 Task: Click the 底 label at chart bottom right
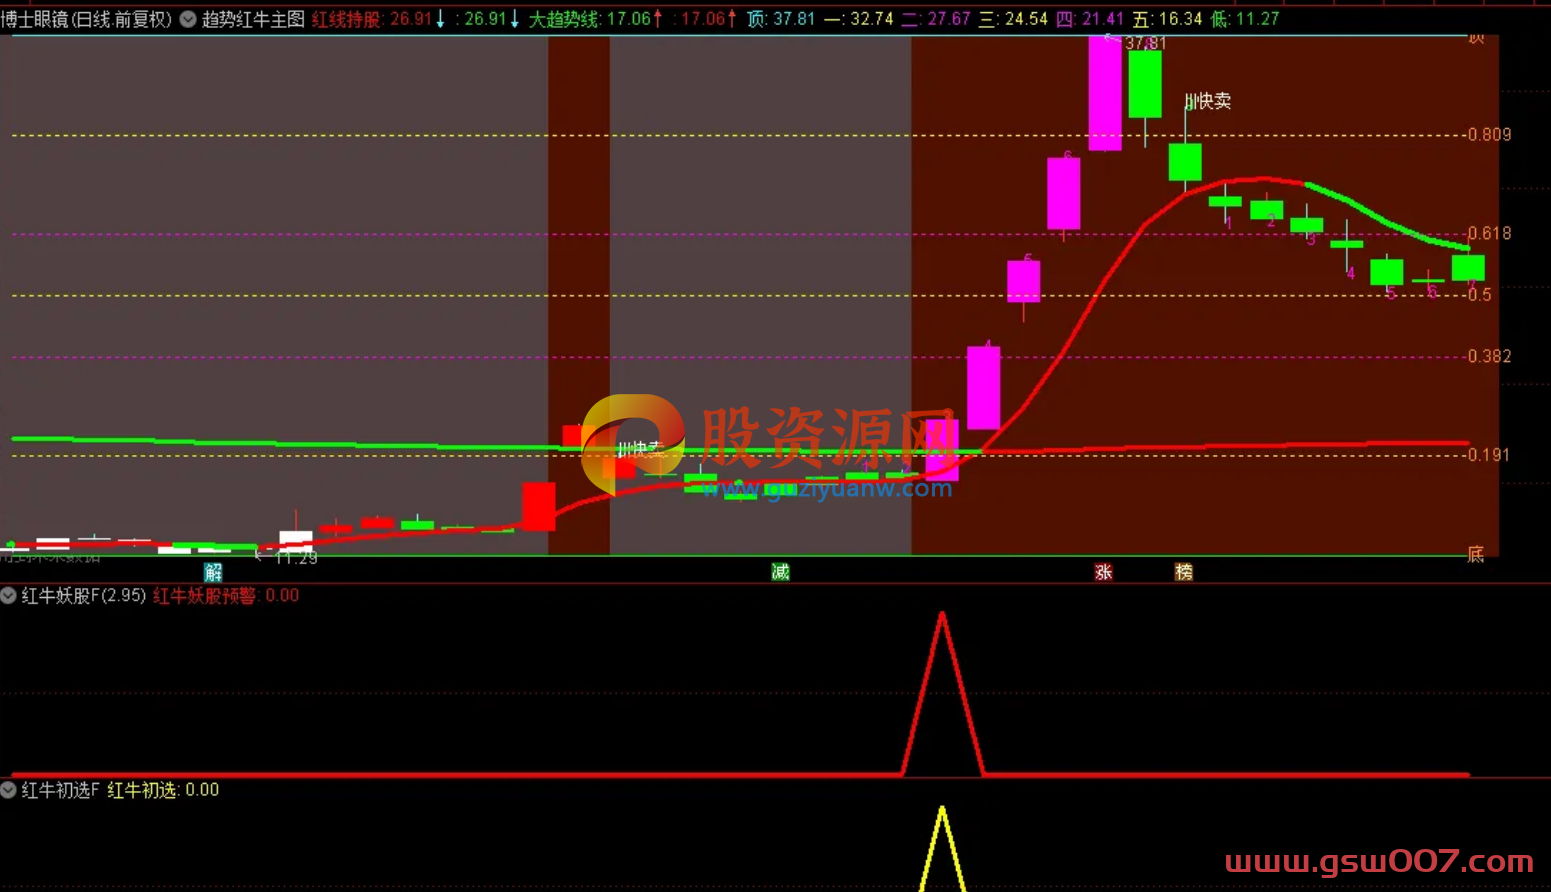point(1475,554)
